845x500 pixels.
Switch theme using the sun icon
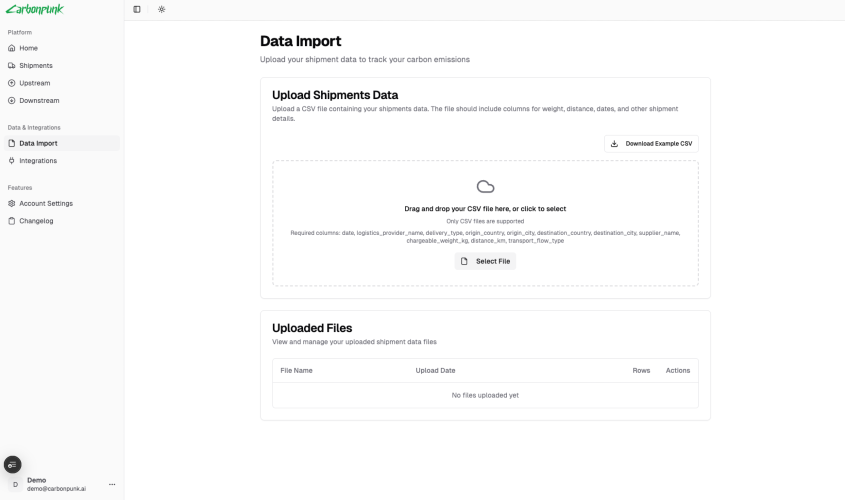[x=162, y=9]
